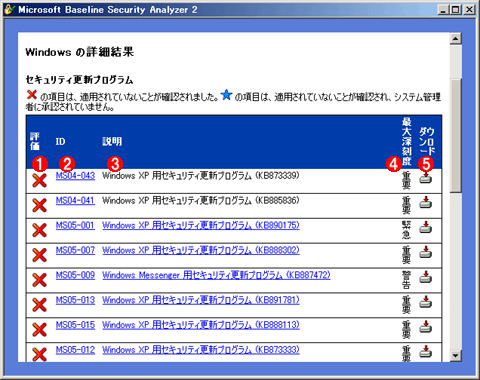Open the MS04-041 bulletin link
The height and width of the screenshot is (380, 480).
point(75,201)
